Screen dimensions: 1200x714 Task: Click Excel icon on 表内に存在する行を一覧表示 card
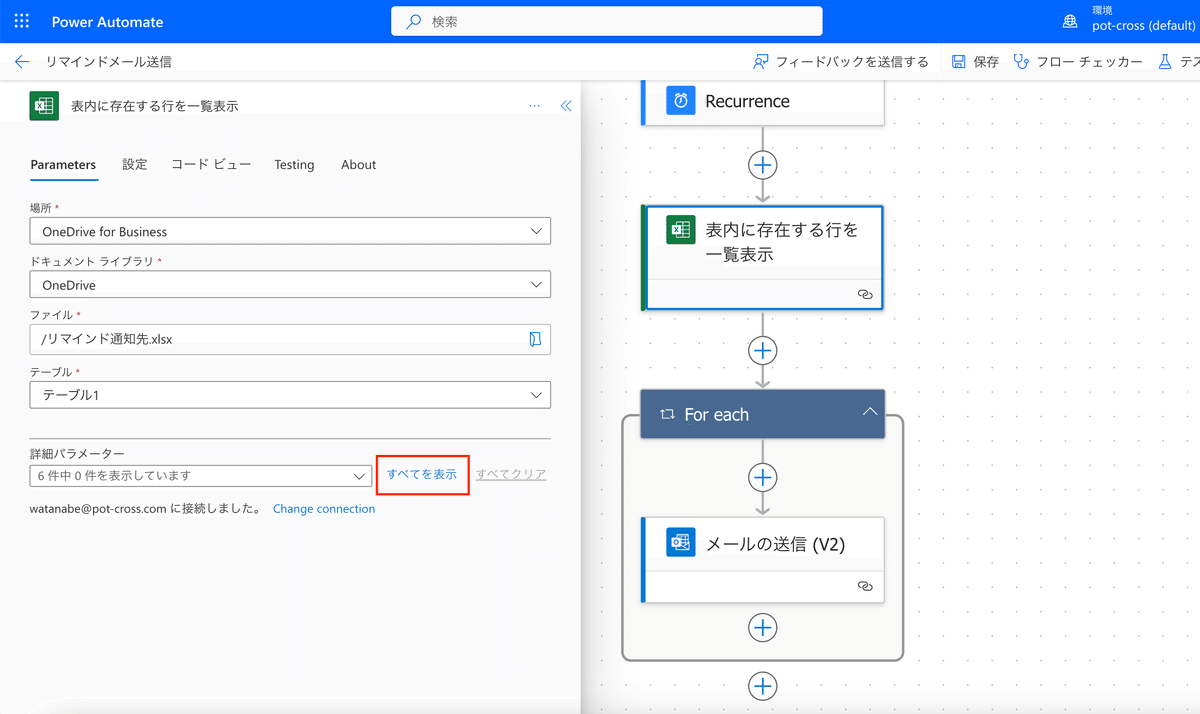(681, 230)
